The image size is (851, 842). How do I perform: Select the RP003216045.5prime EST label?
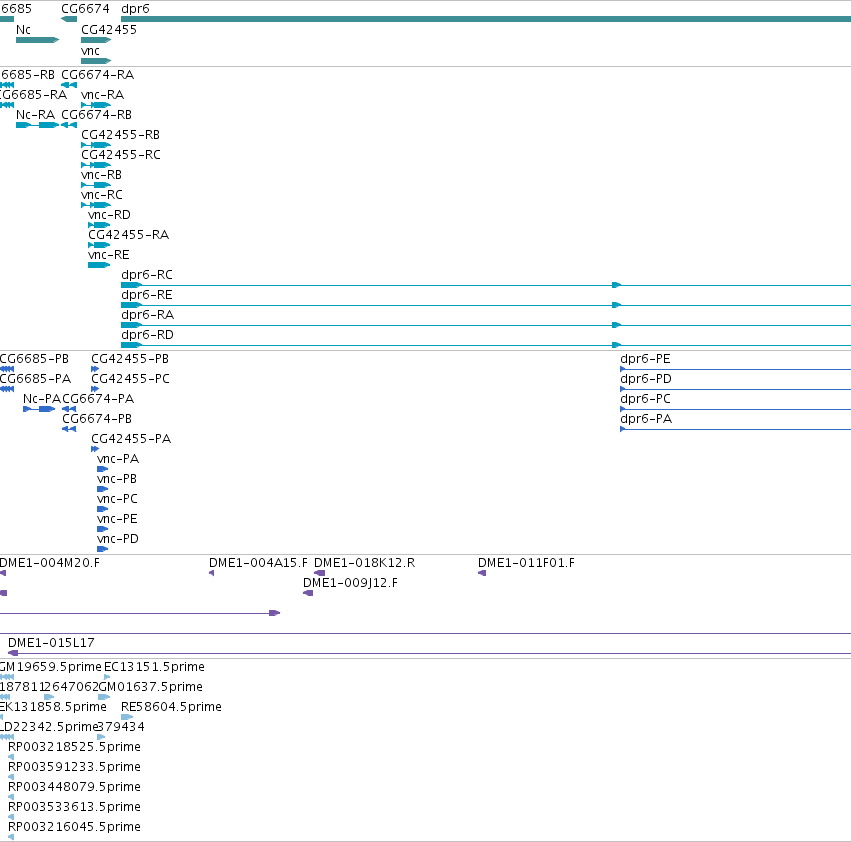(74, 827)
